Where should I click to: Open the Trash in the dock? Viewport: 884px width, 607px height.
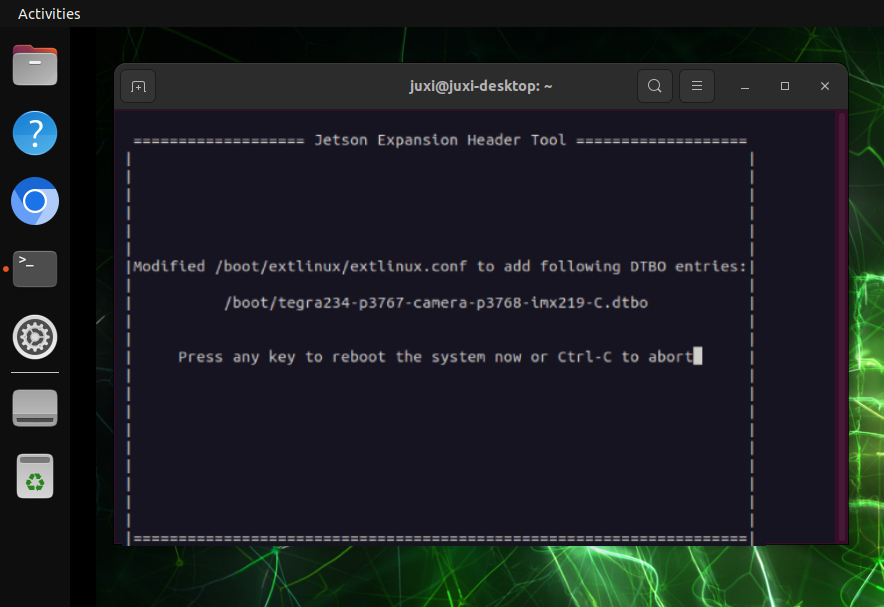pyautogui.click(x=35, y=476)
